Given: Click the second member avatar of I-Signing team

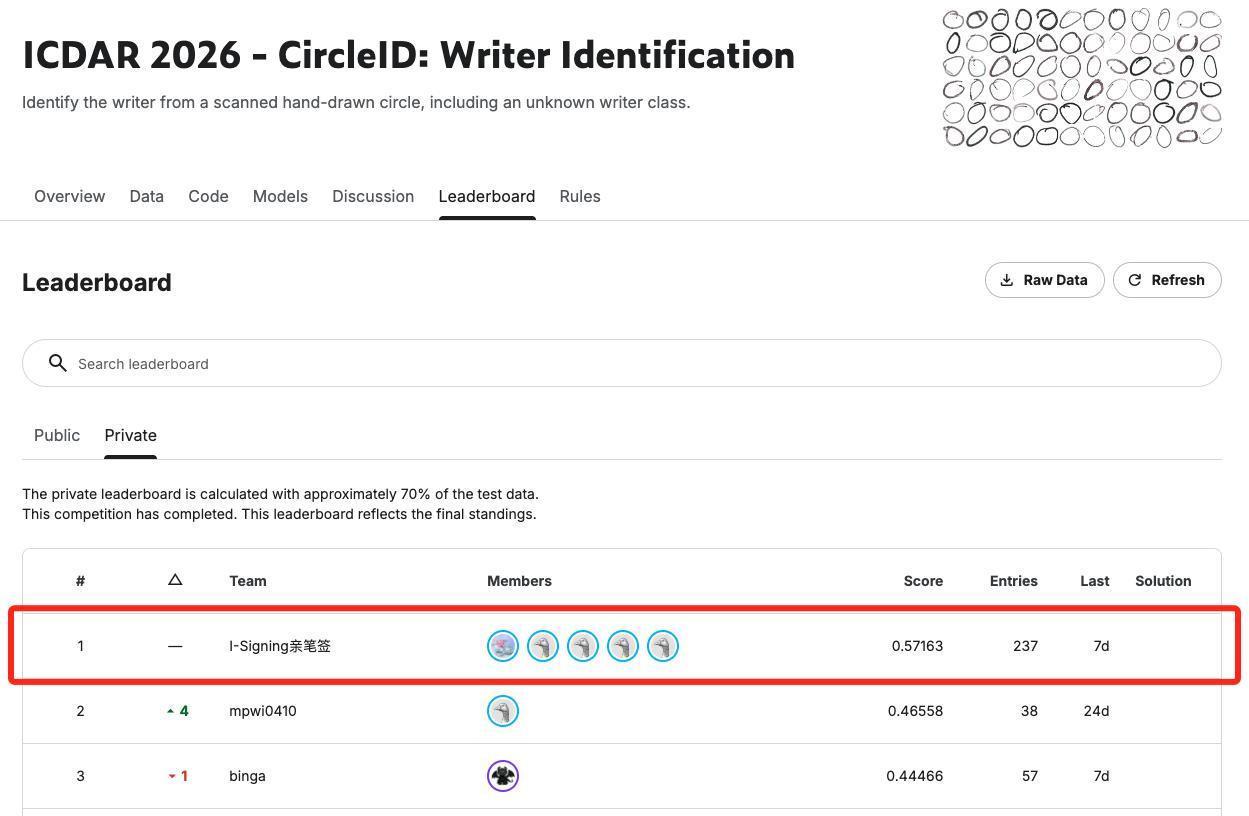Looking at the screenshot, I should click(543, 646).
